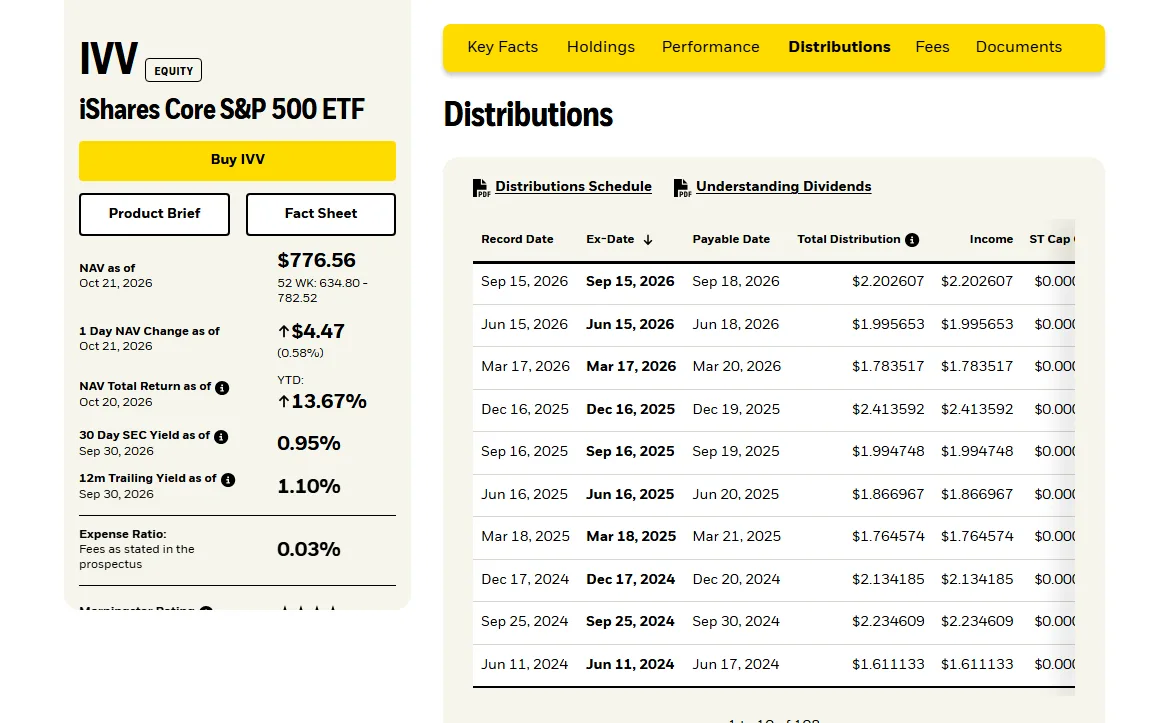Image resolution: width=1169 pixels, height=723 pixels.
Task: Select Ex-Date cell Dec 16, 2025
Action: (630, 410)
